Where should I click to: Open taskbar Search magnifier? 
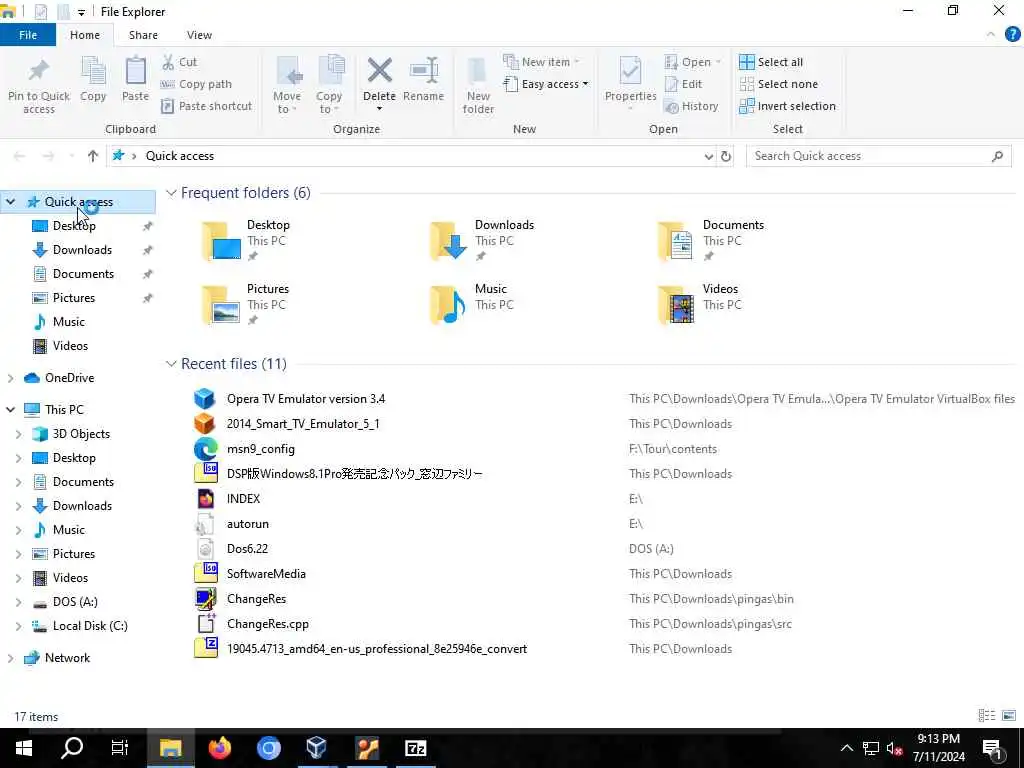[72, 748]
